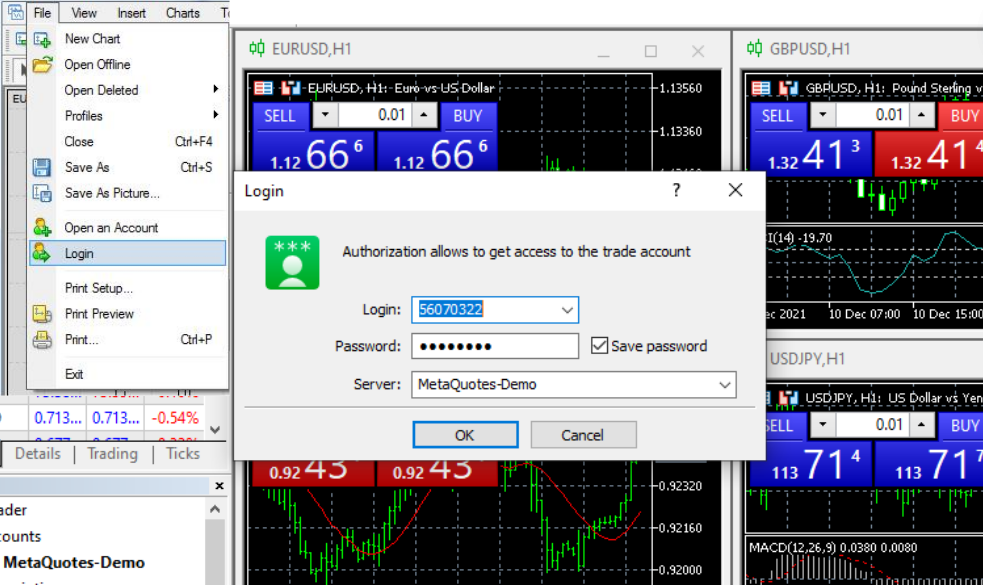Click the New Chart icon in File menu
This screenshot has height=585, width=983.
click(x=42, y=39)
